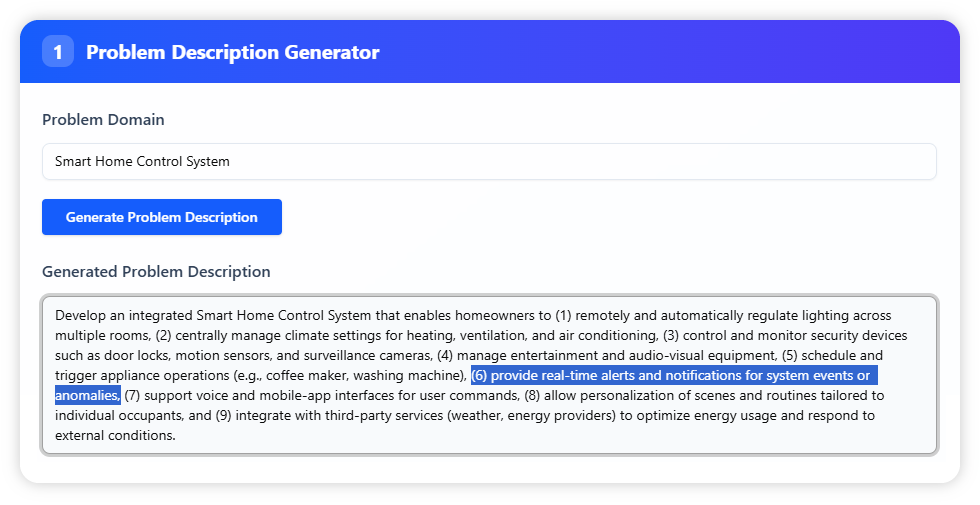Click the highlighted real-time alerts text
980x505 pixels.
[x=672, y=375]
